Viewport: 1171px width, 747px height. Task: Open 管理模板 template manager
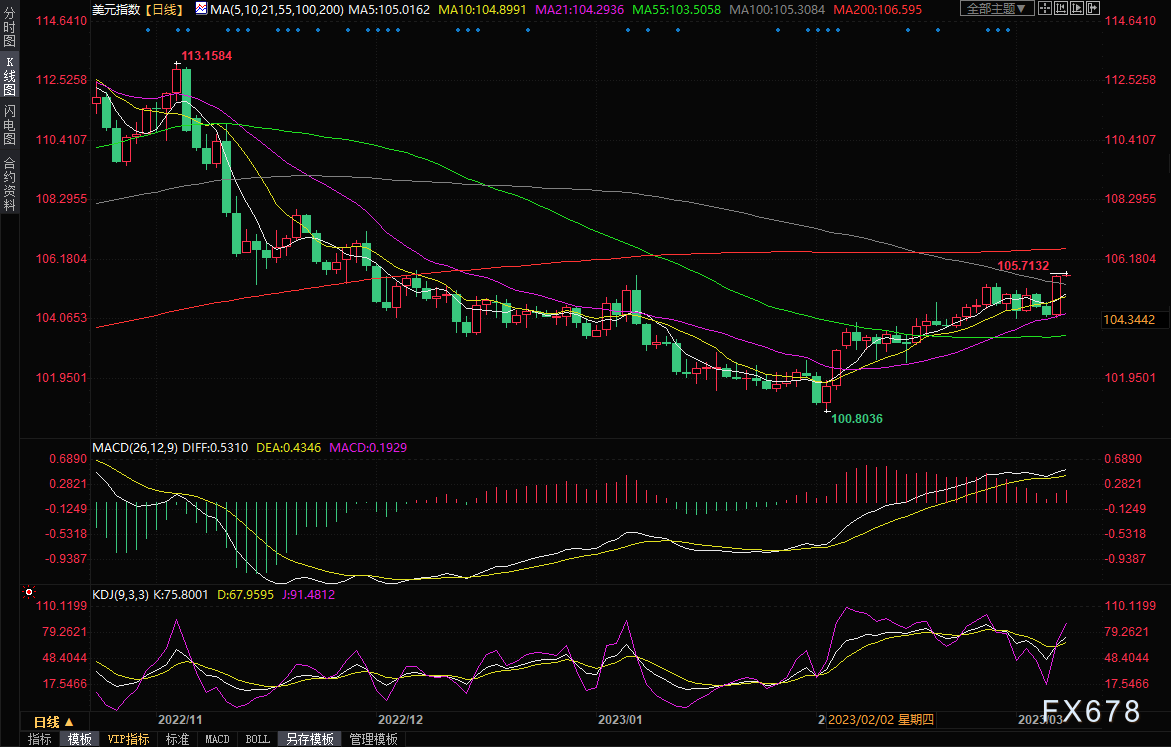click(x=373, y=739)
